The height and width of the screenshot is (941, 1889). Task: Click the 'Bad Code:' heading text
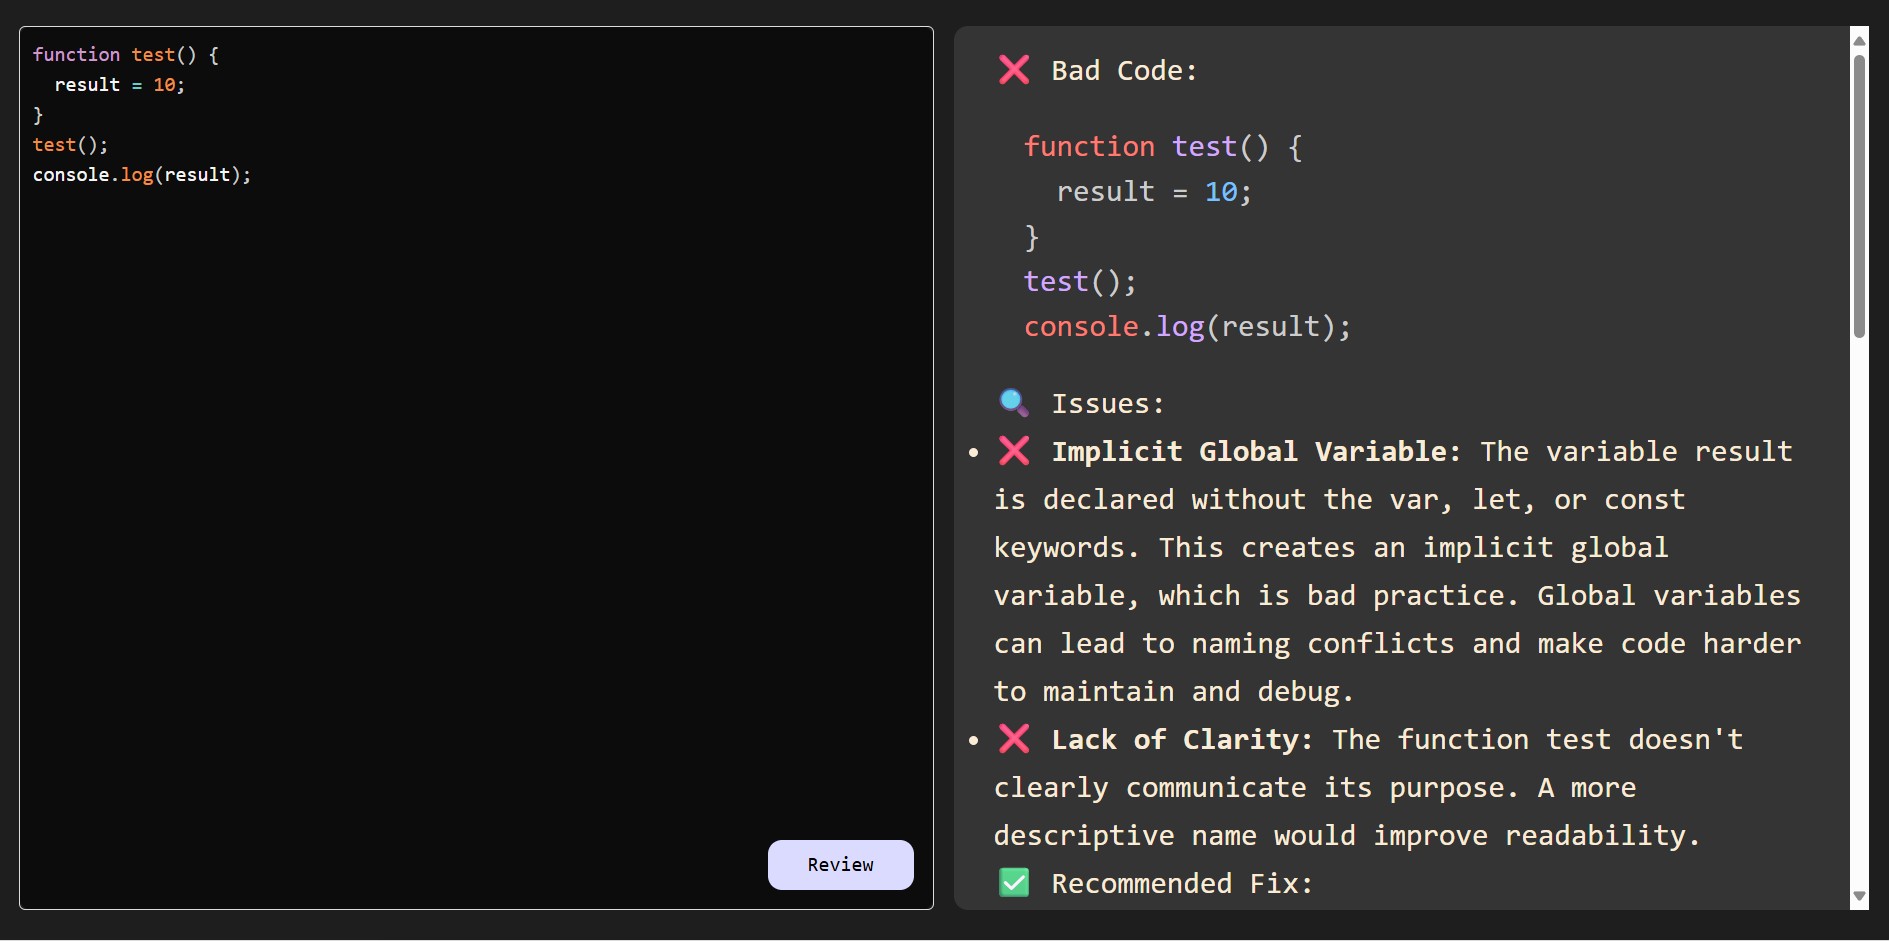tap(1124, 71)
